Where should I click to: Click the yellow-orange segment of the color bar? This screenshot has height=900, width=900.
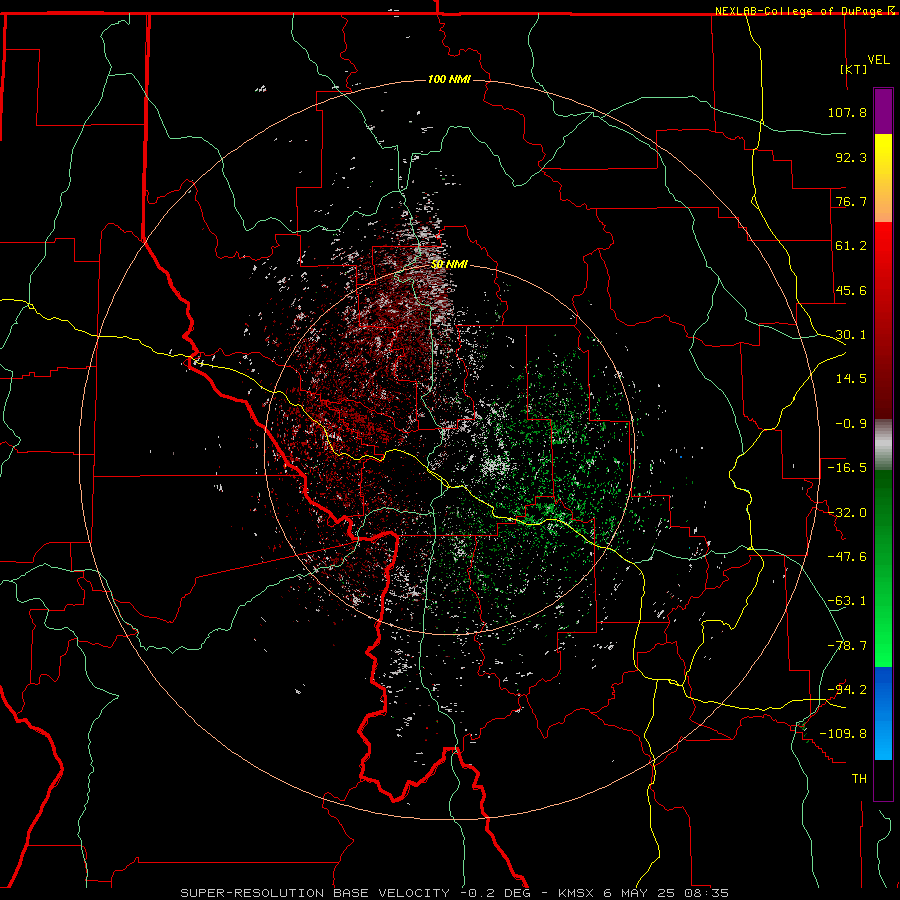(883, 178)
